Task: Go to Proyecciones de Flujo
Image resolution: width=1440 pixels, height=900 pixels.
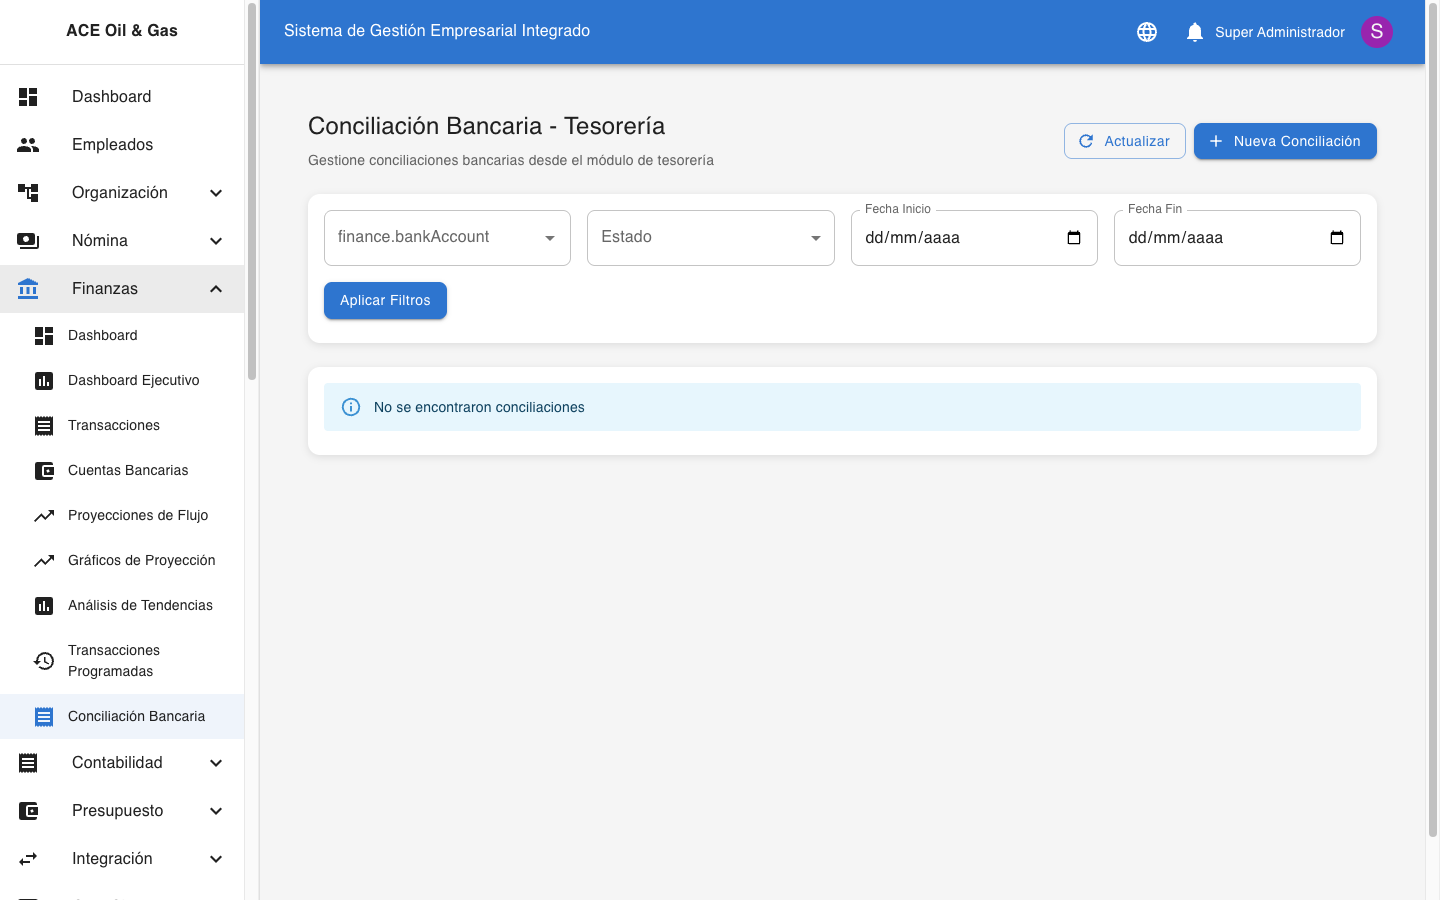Action: 138,516
